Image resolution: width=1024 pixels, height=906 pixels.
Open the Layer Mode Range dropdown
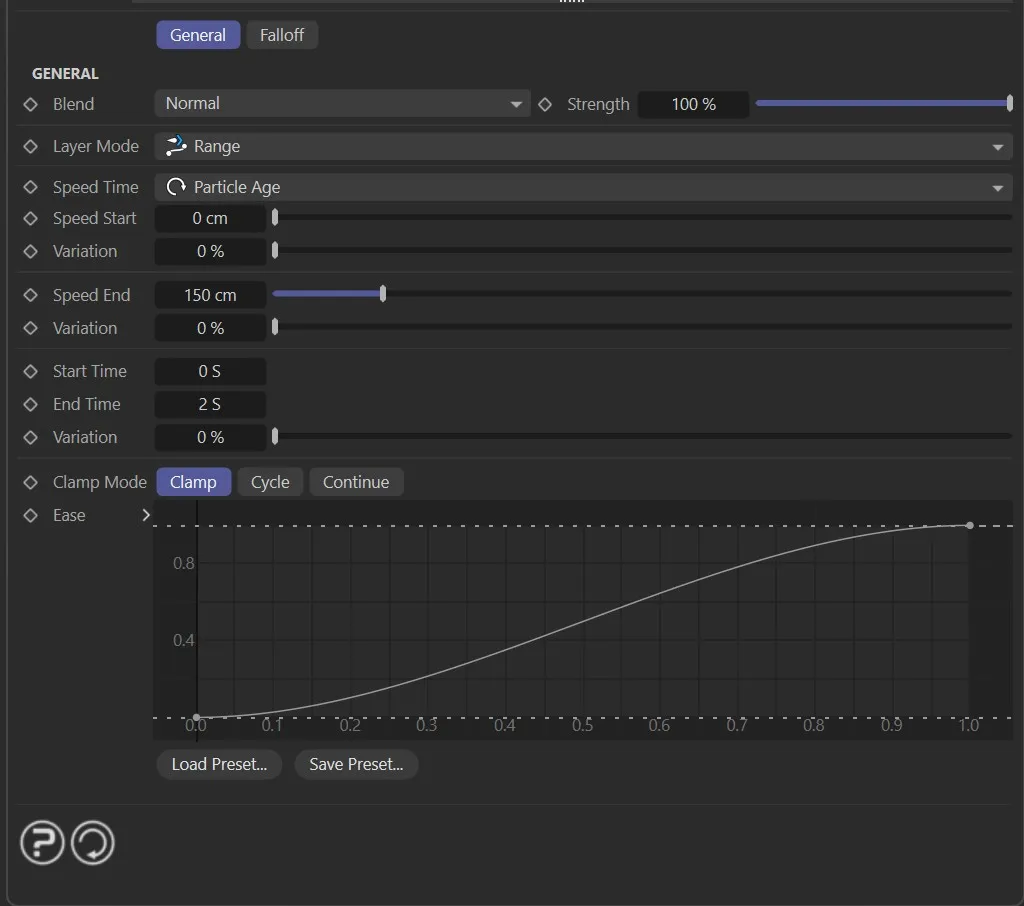pyautogui.click(x=583, y=146)
